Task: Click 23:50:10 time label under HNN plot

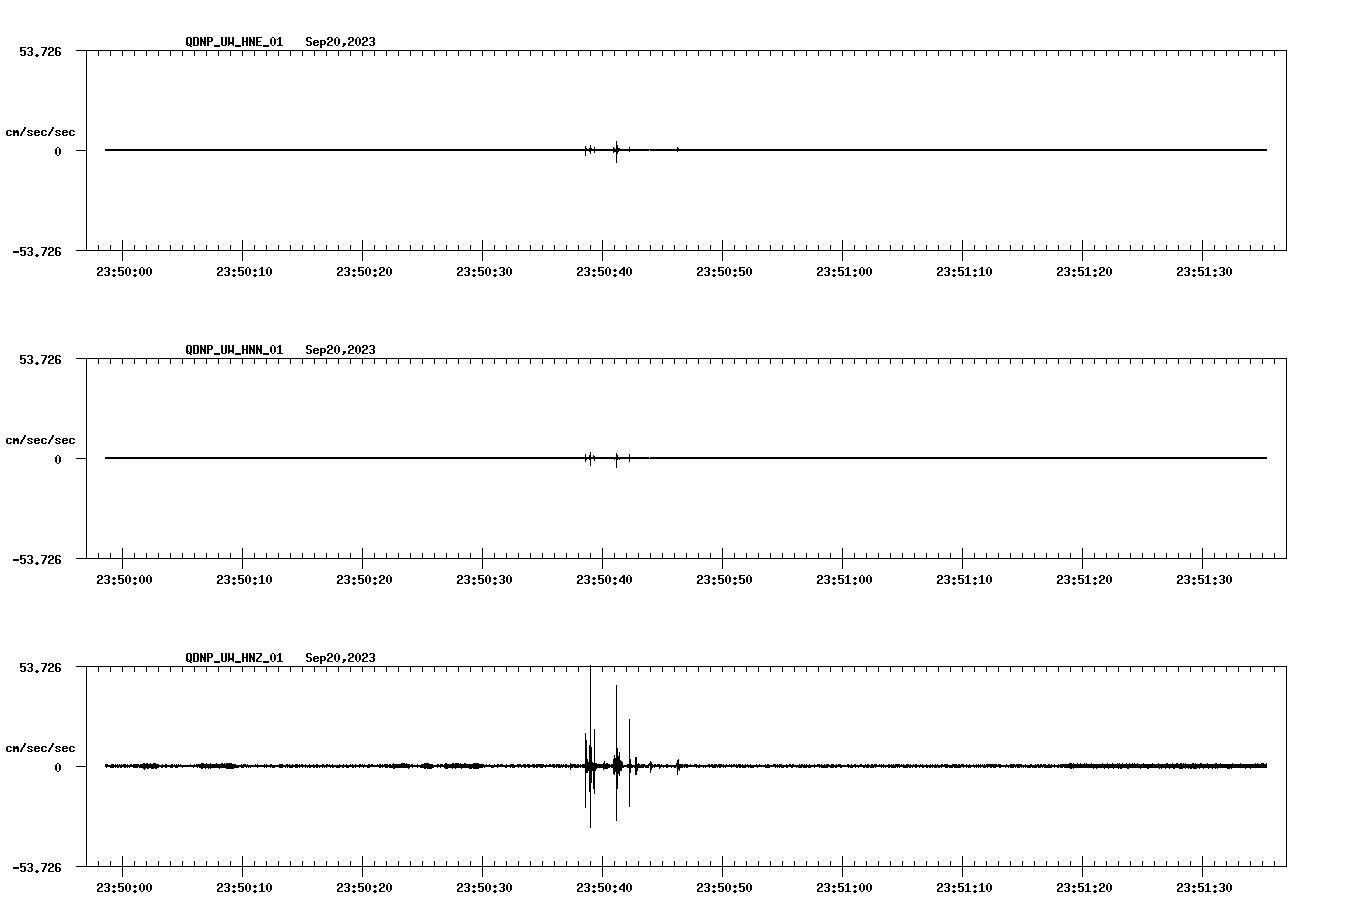Action: pos(244,580)
